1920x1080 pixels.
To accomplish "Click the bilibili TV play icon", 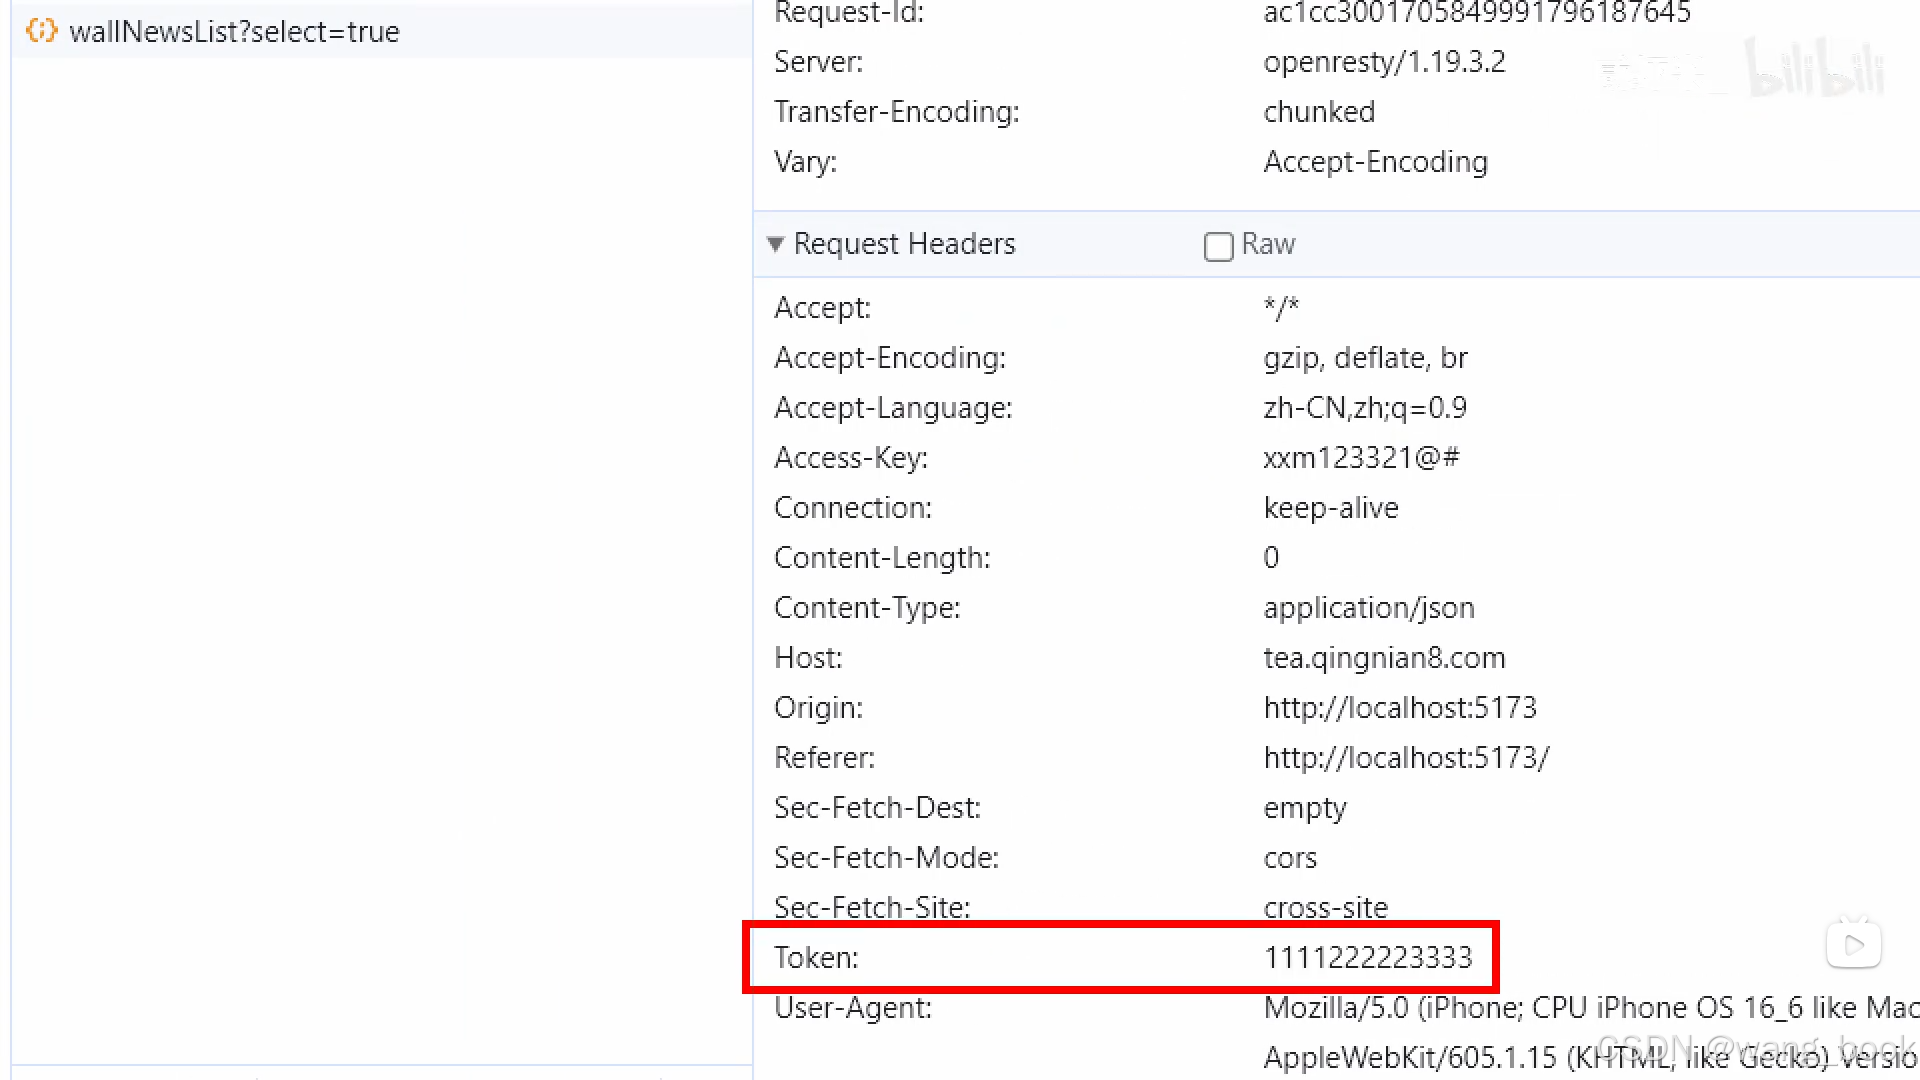I will click(x=1853, y=944).
